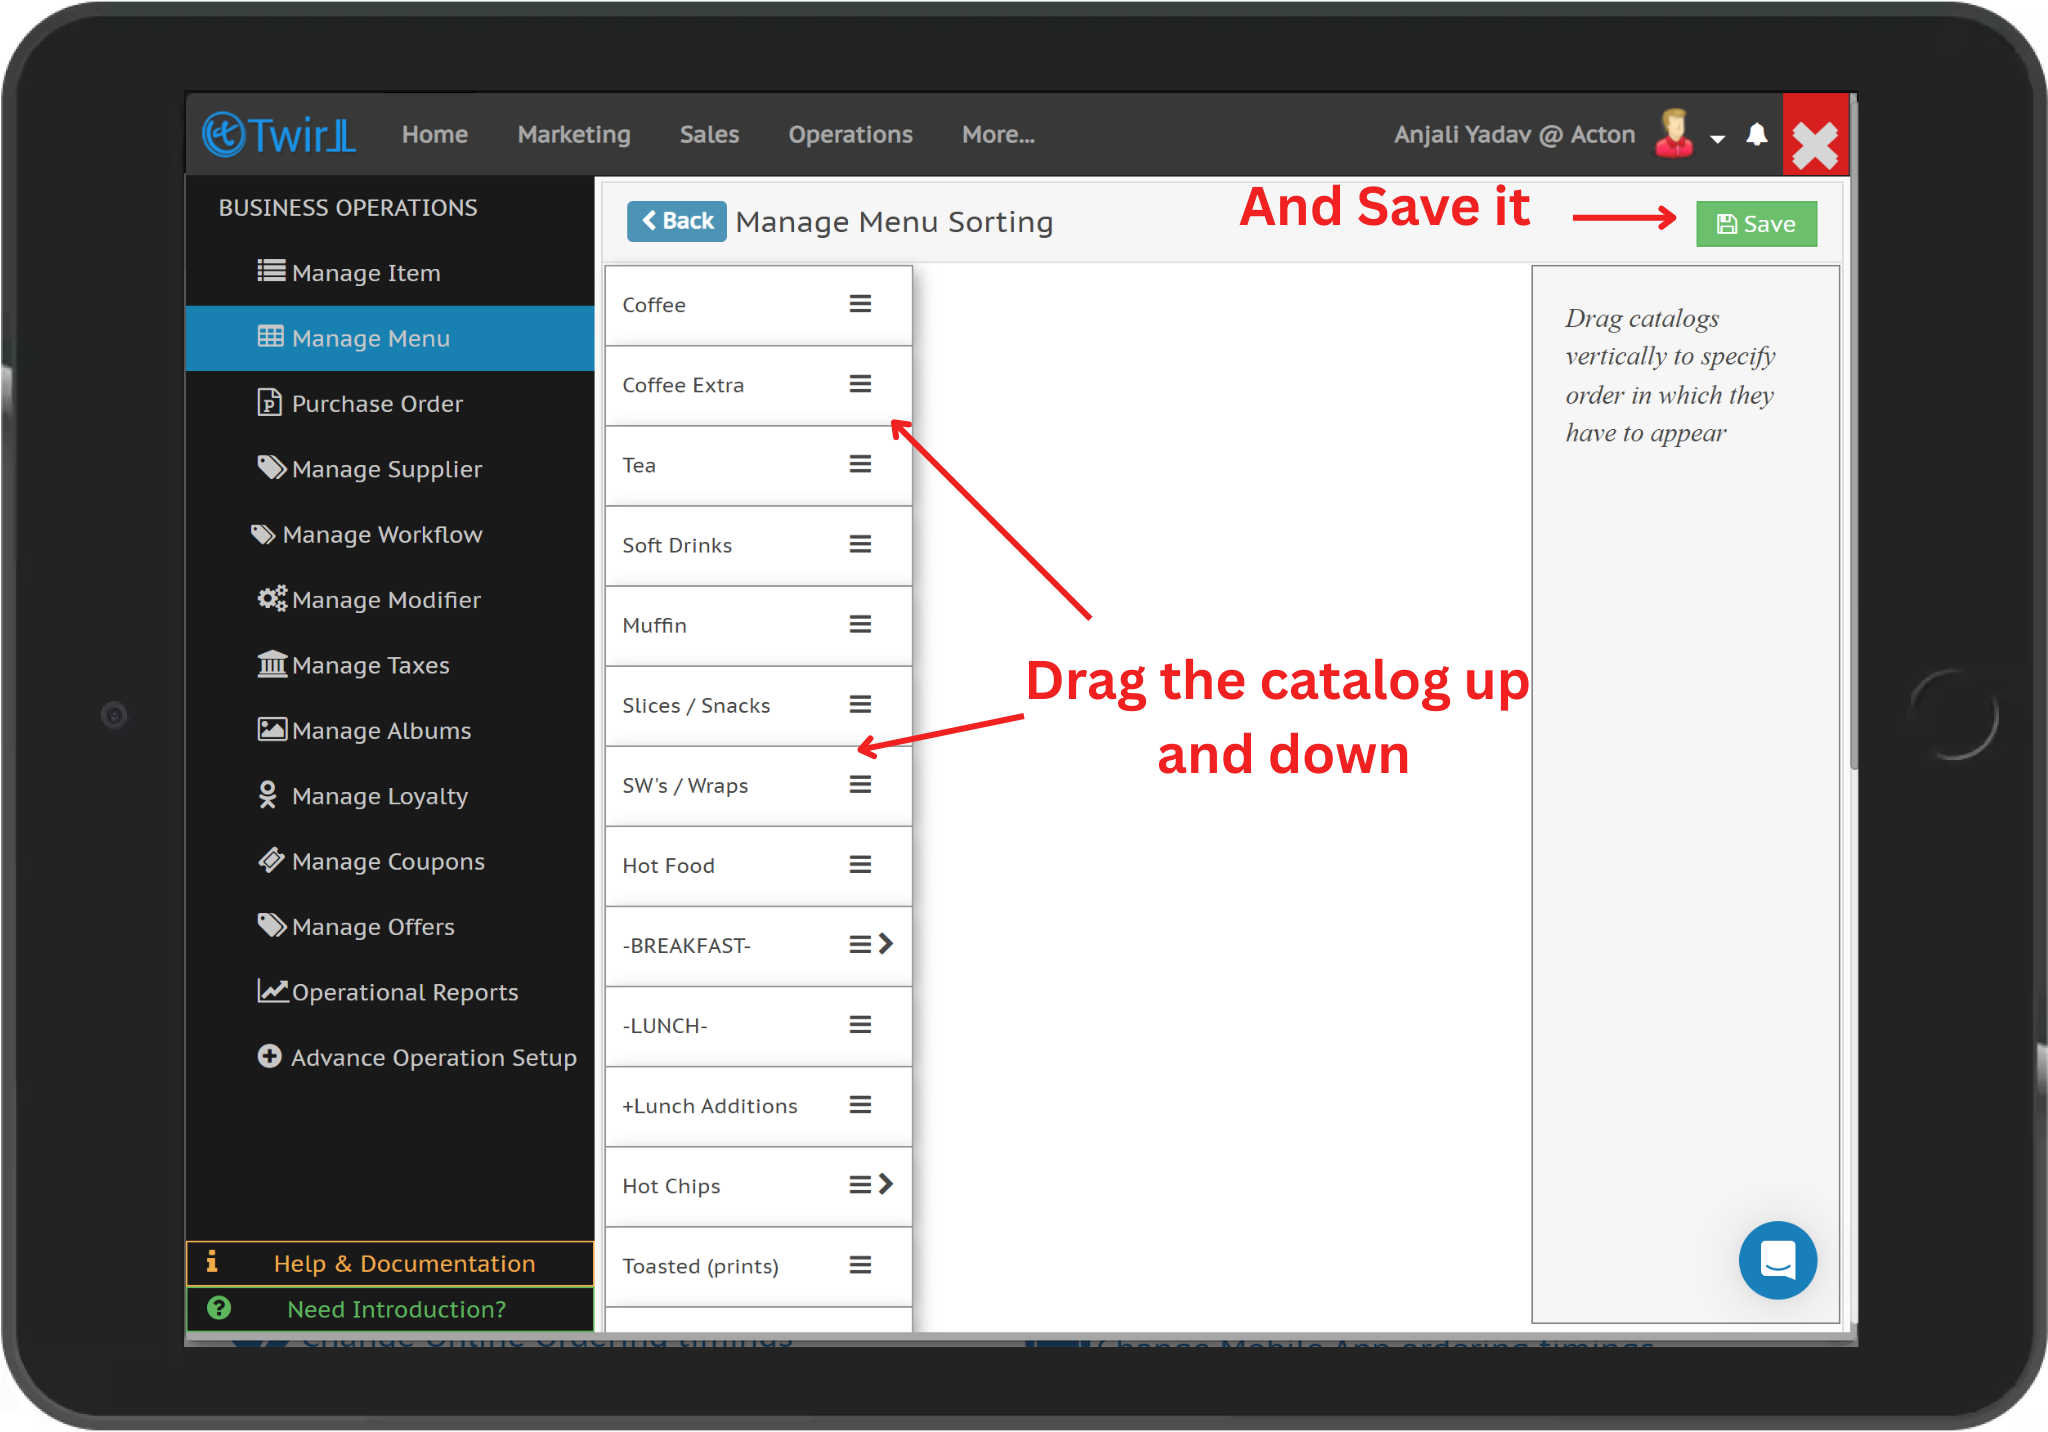The height and width of the screenshot is (1432, 2048).
Task: Expand Advance Operation Setup
Action: pyautogui.click(x=390, y=1058)
